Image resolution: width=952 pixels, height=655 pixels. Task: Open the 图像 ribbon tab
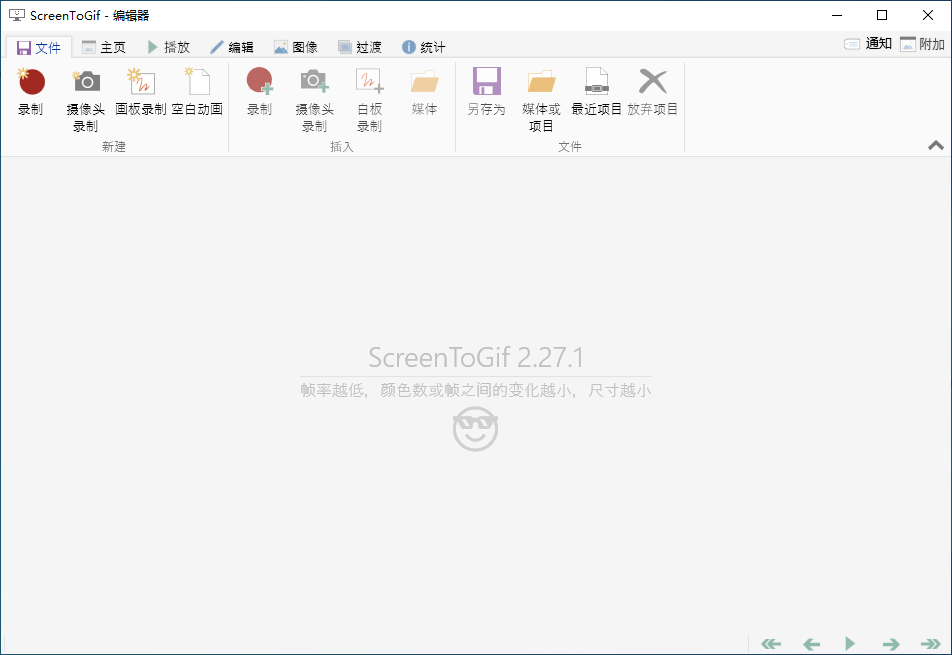[x=296, y=47]
